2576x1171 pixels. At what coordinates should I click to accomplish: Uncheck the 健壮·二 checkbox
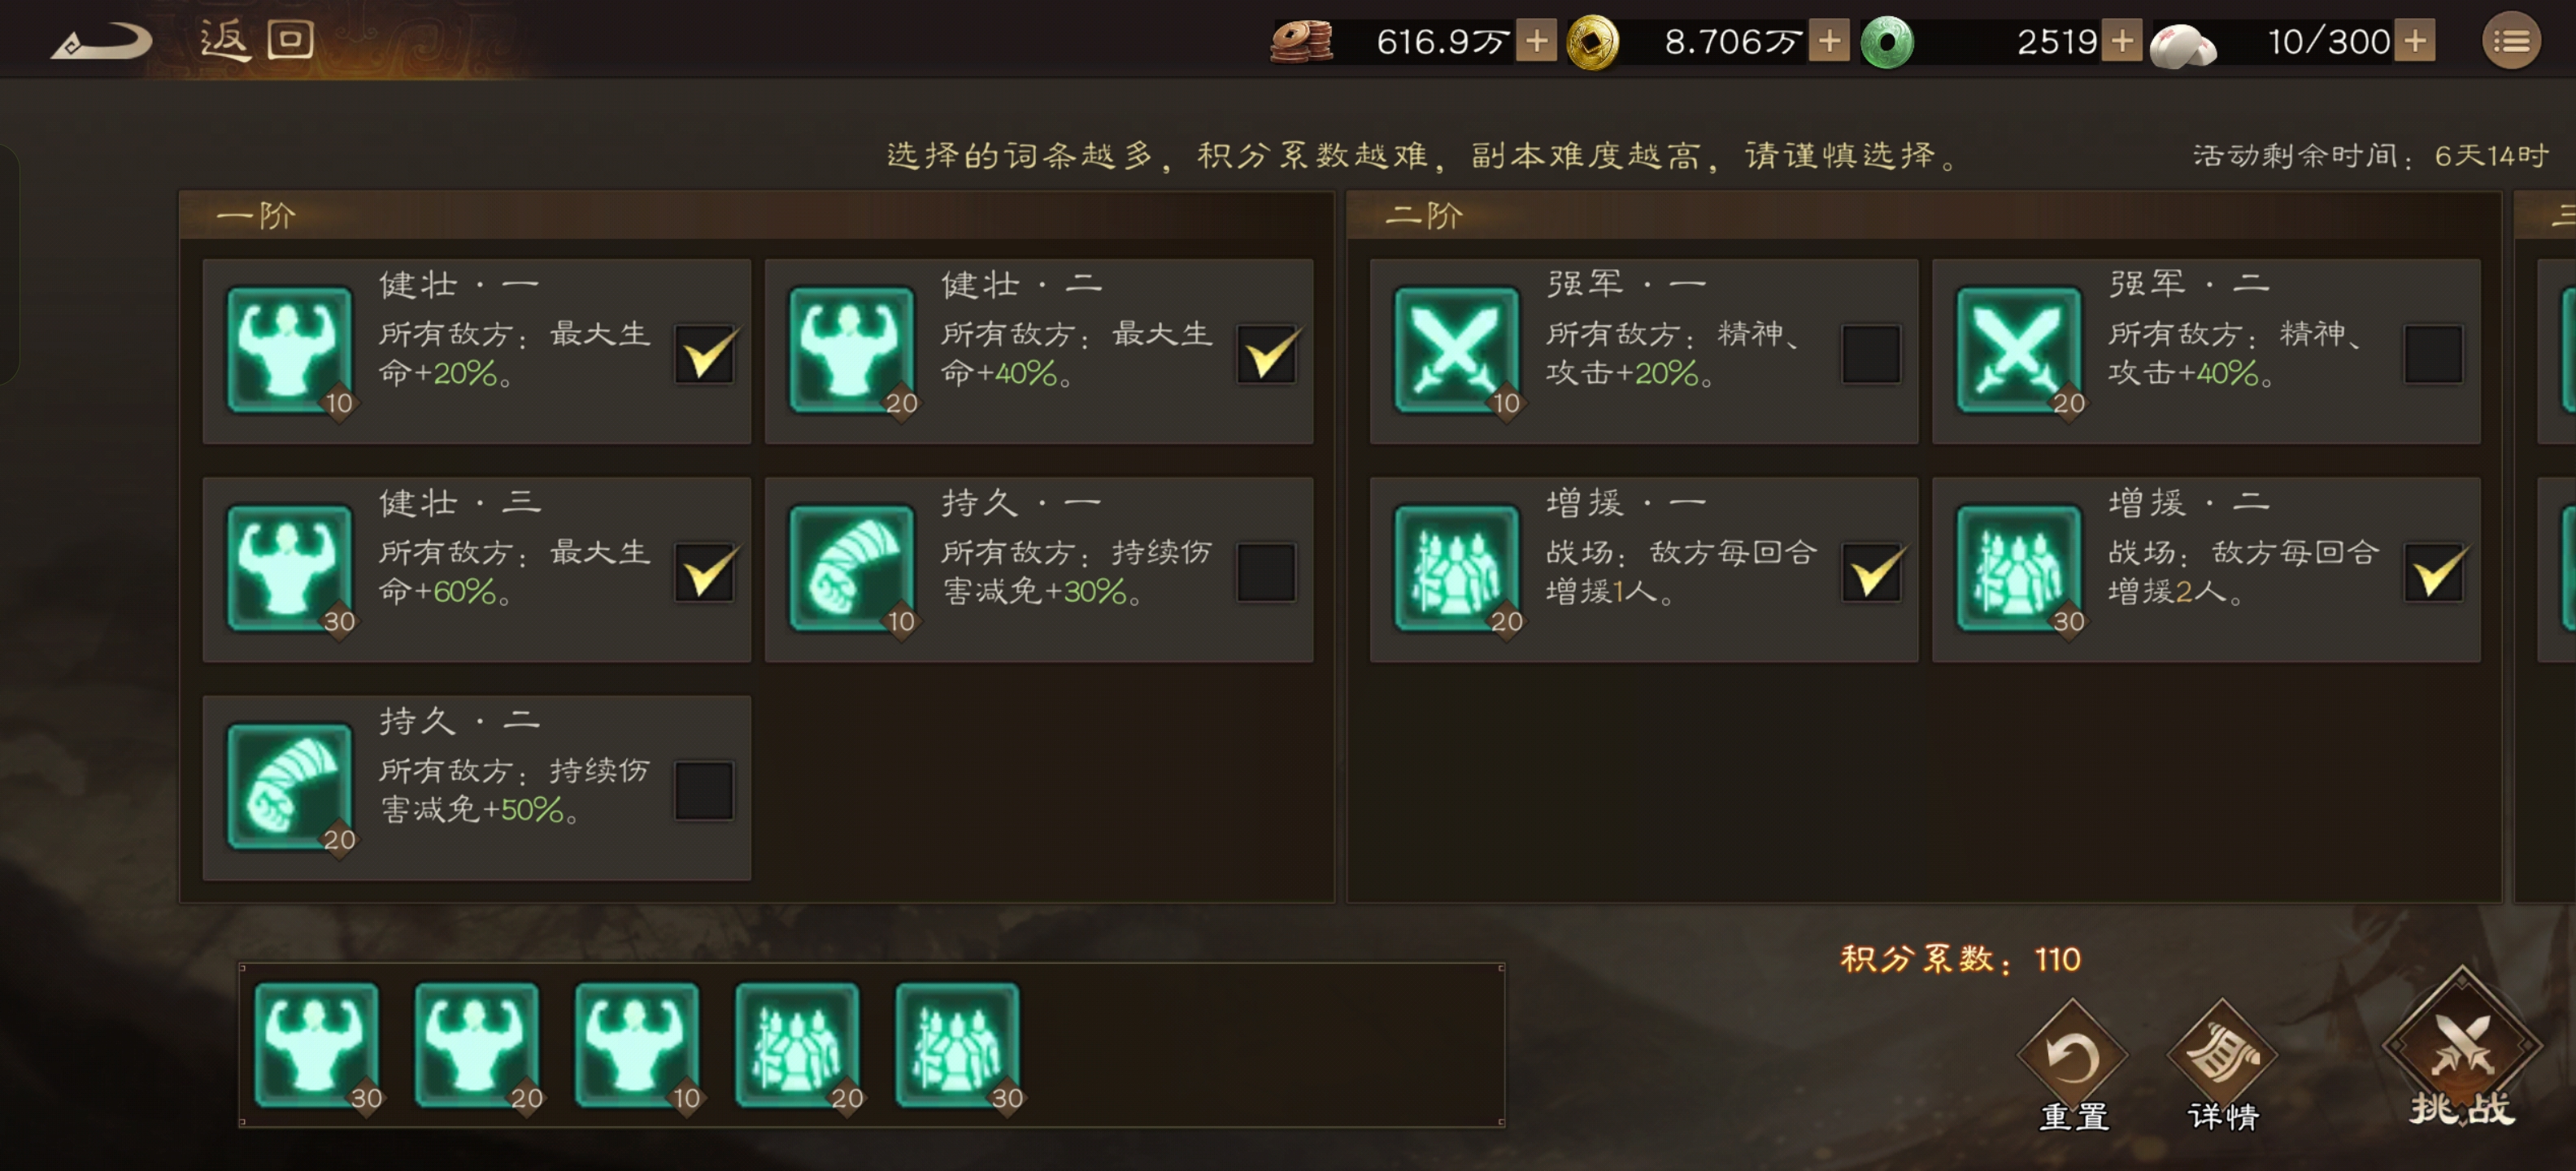click(1267, 353)
